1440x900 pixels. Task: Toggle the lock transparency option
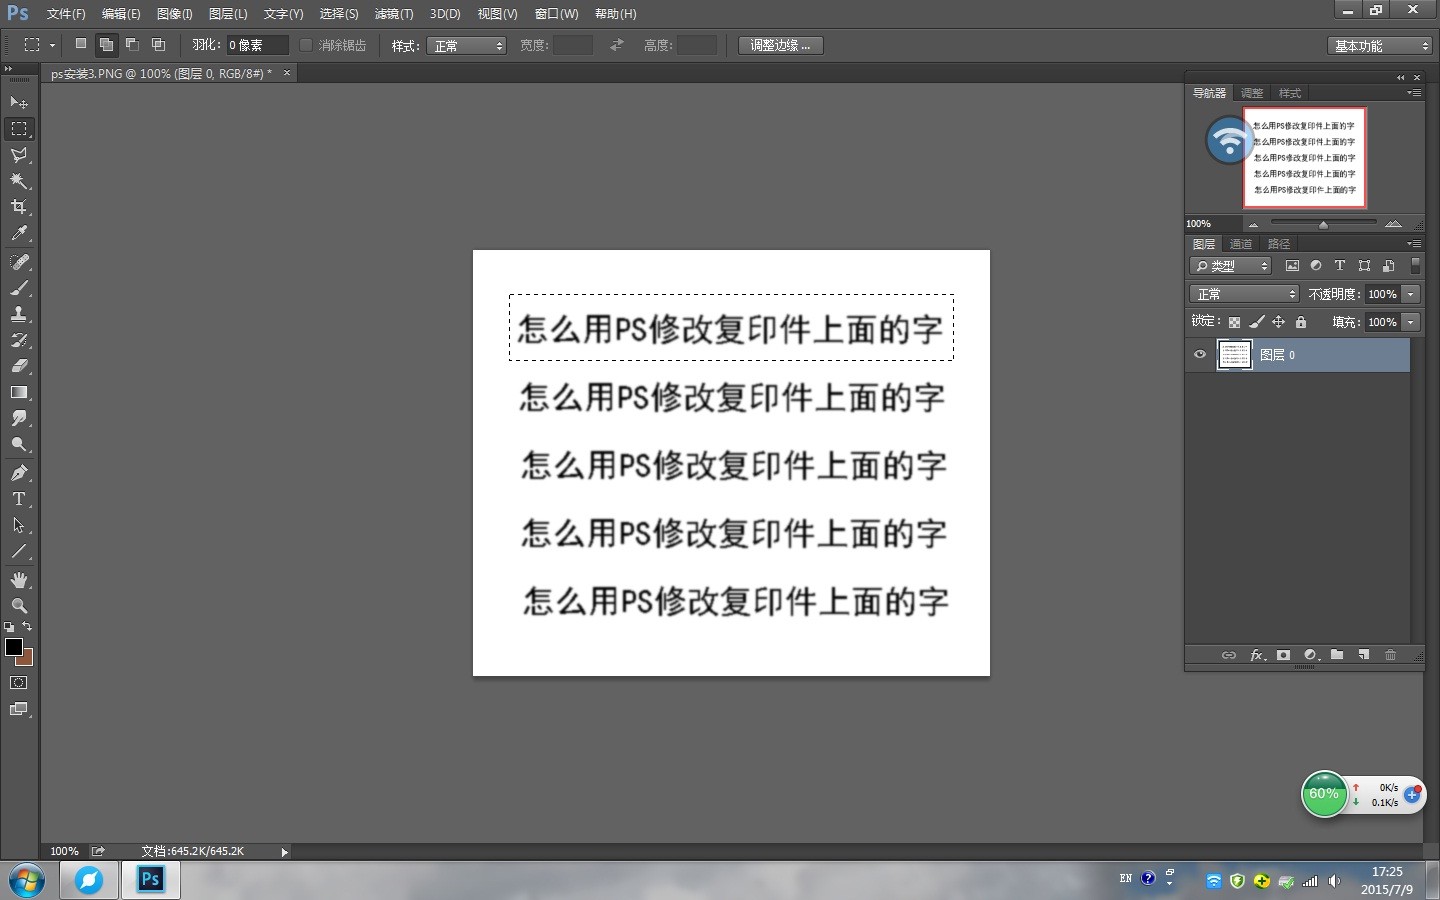pos(1234,322)
